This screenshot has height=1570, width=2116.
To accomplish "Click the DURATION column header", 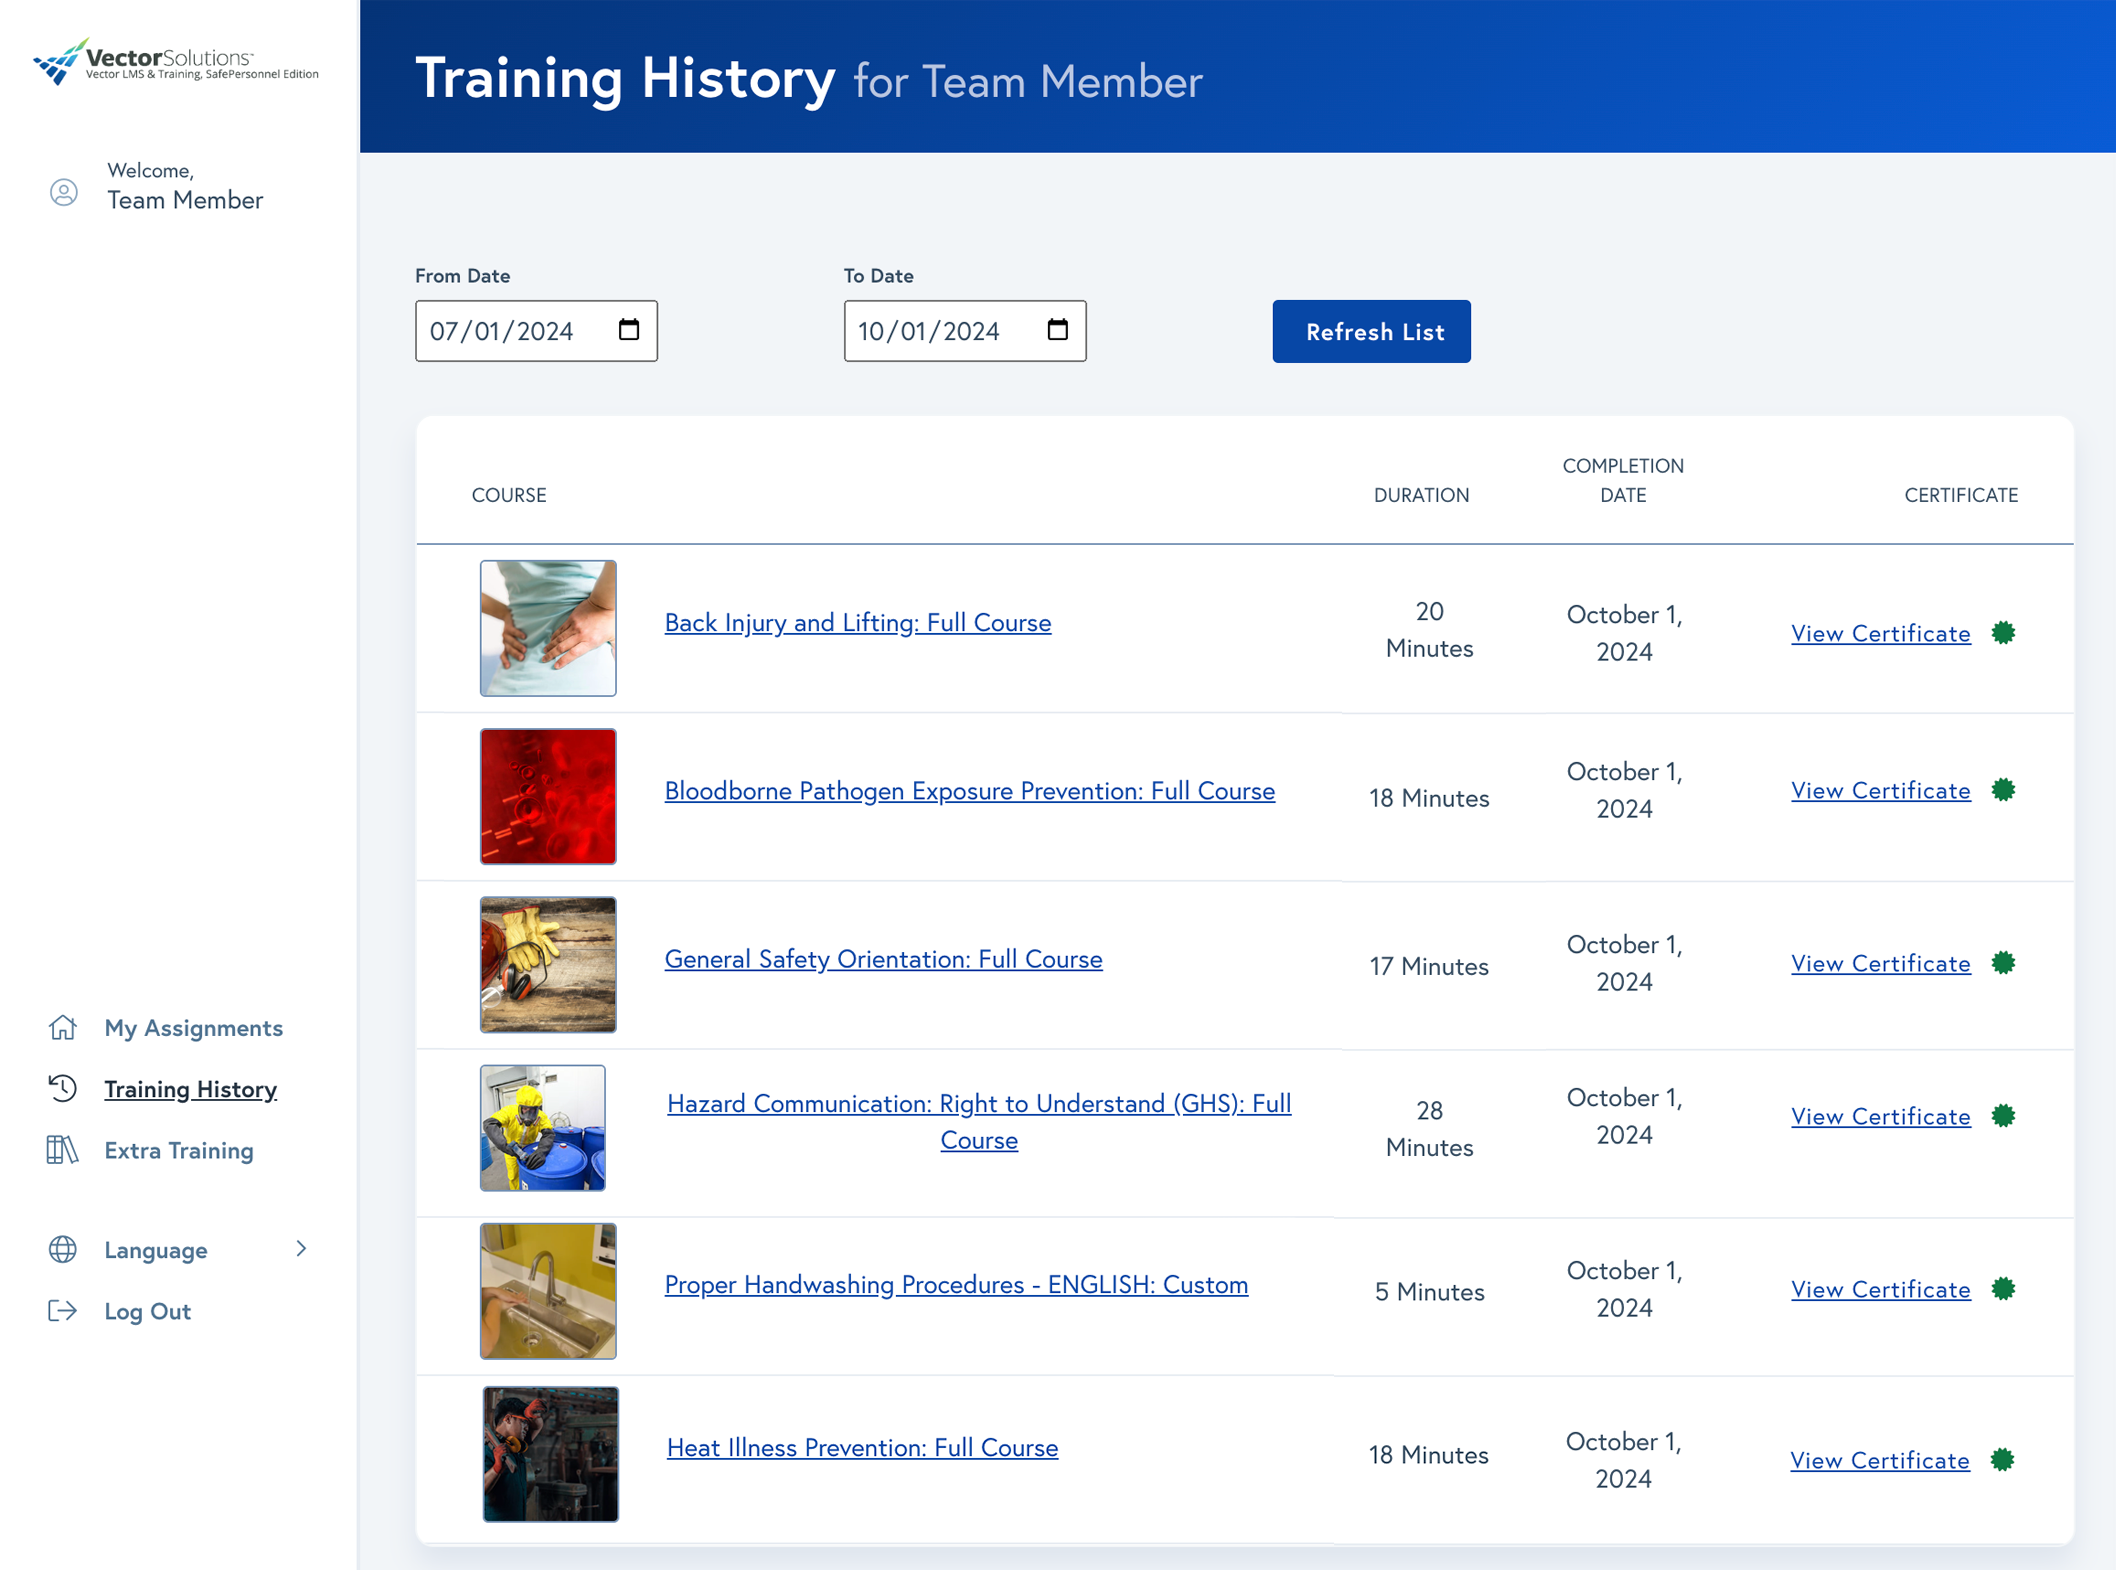I will tap(1421, 495).
